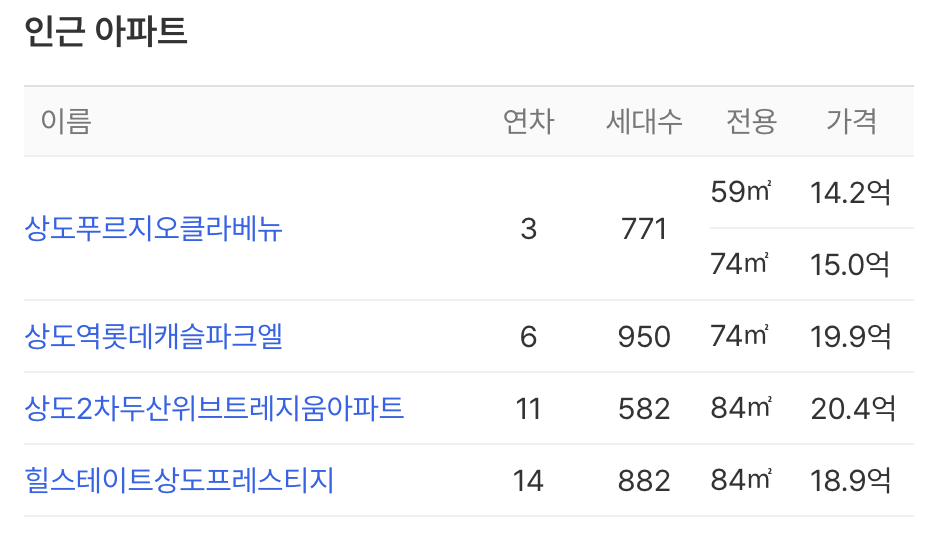This screenshot has width=930, height=534.
Task: Click the 59㎡ area cell
Action: [x=740, y=192]
